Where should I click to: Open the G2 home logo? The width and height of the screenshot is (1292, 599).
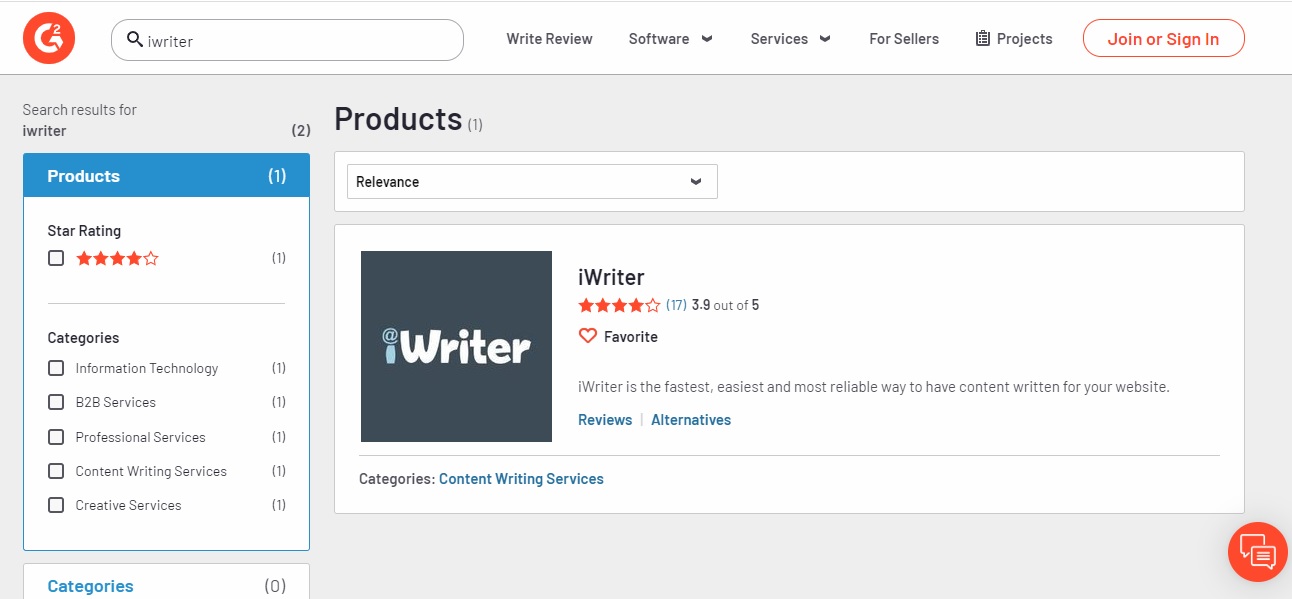48,39
